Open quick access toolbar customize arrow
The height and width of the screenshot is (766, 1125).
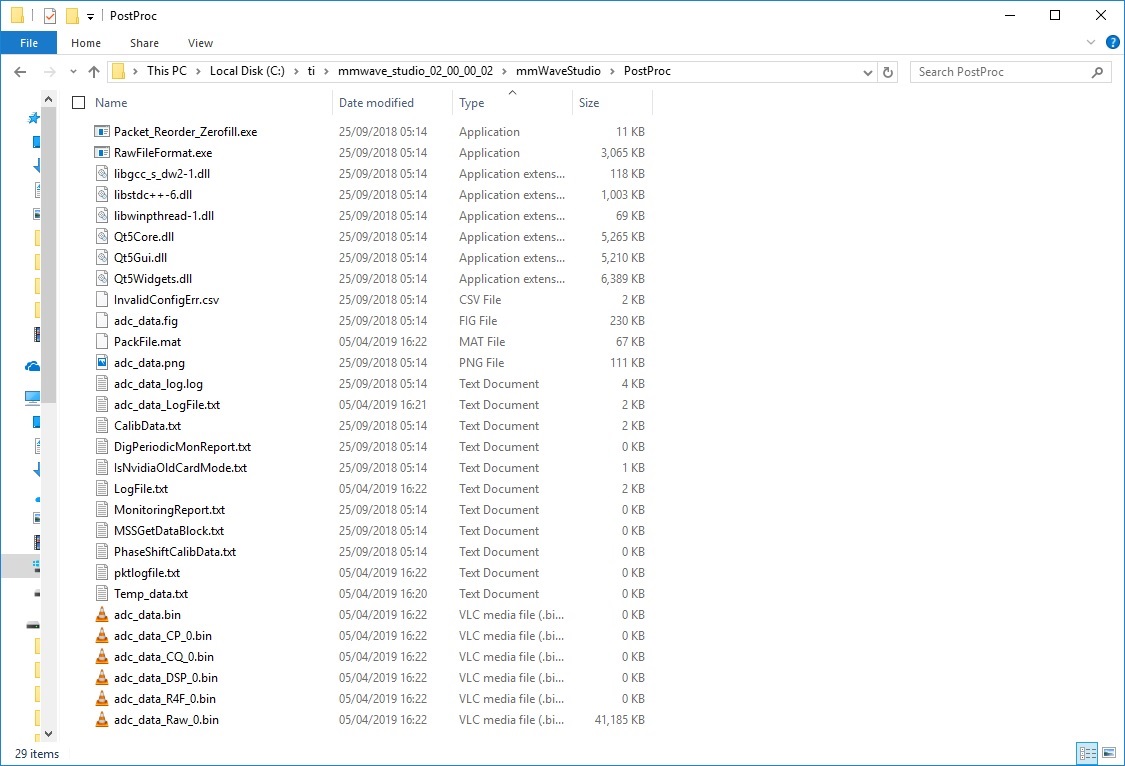coord(90,16)
